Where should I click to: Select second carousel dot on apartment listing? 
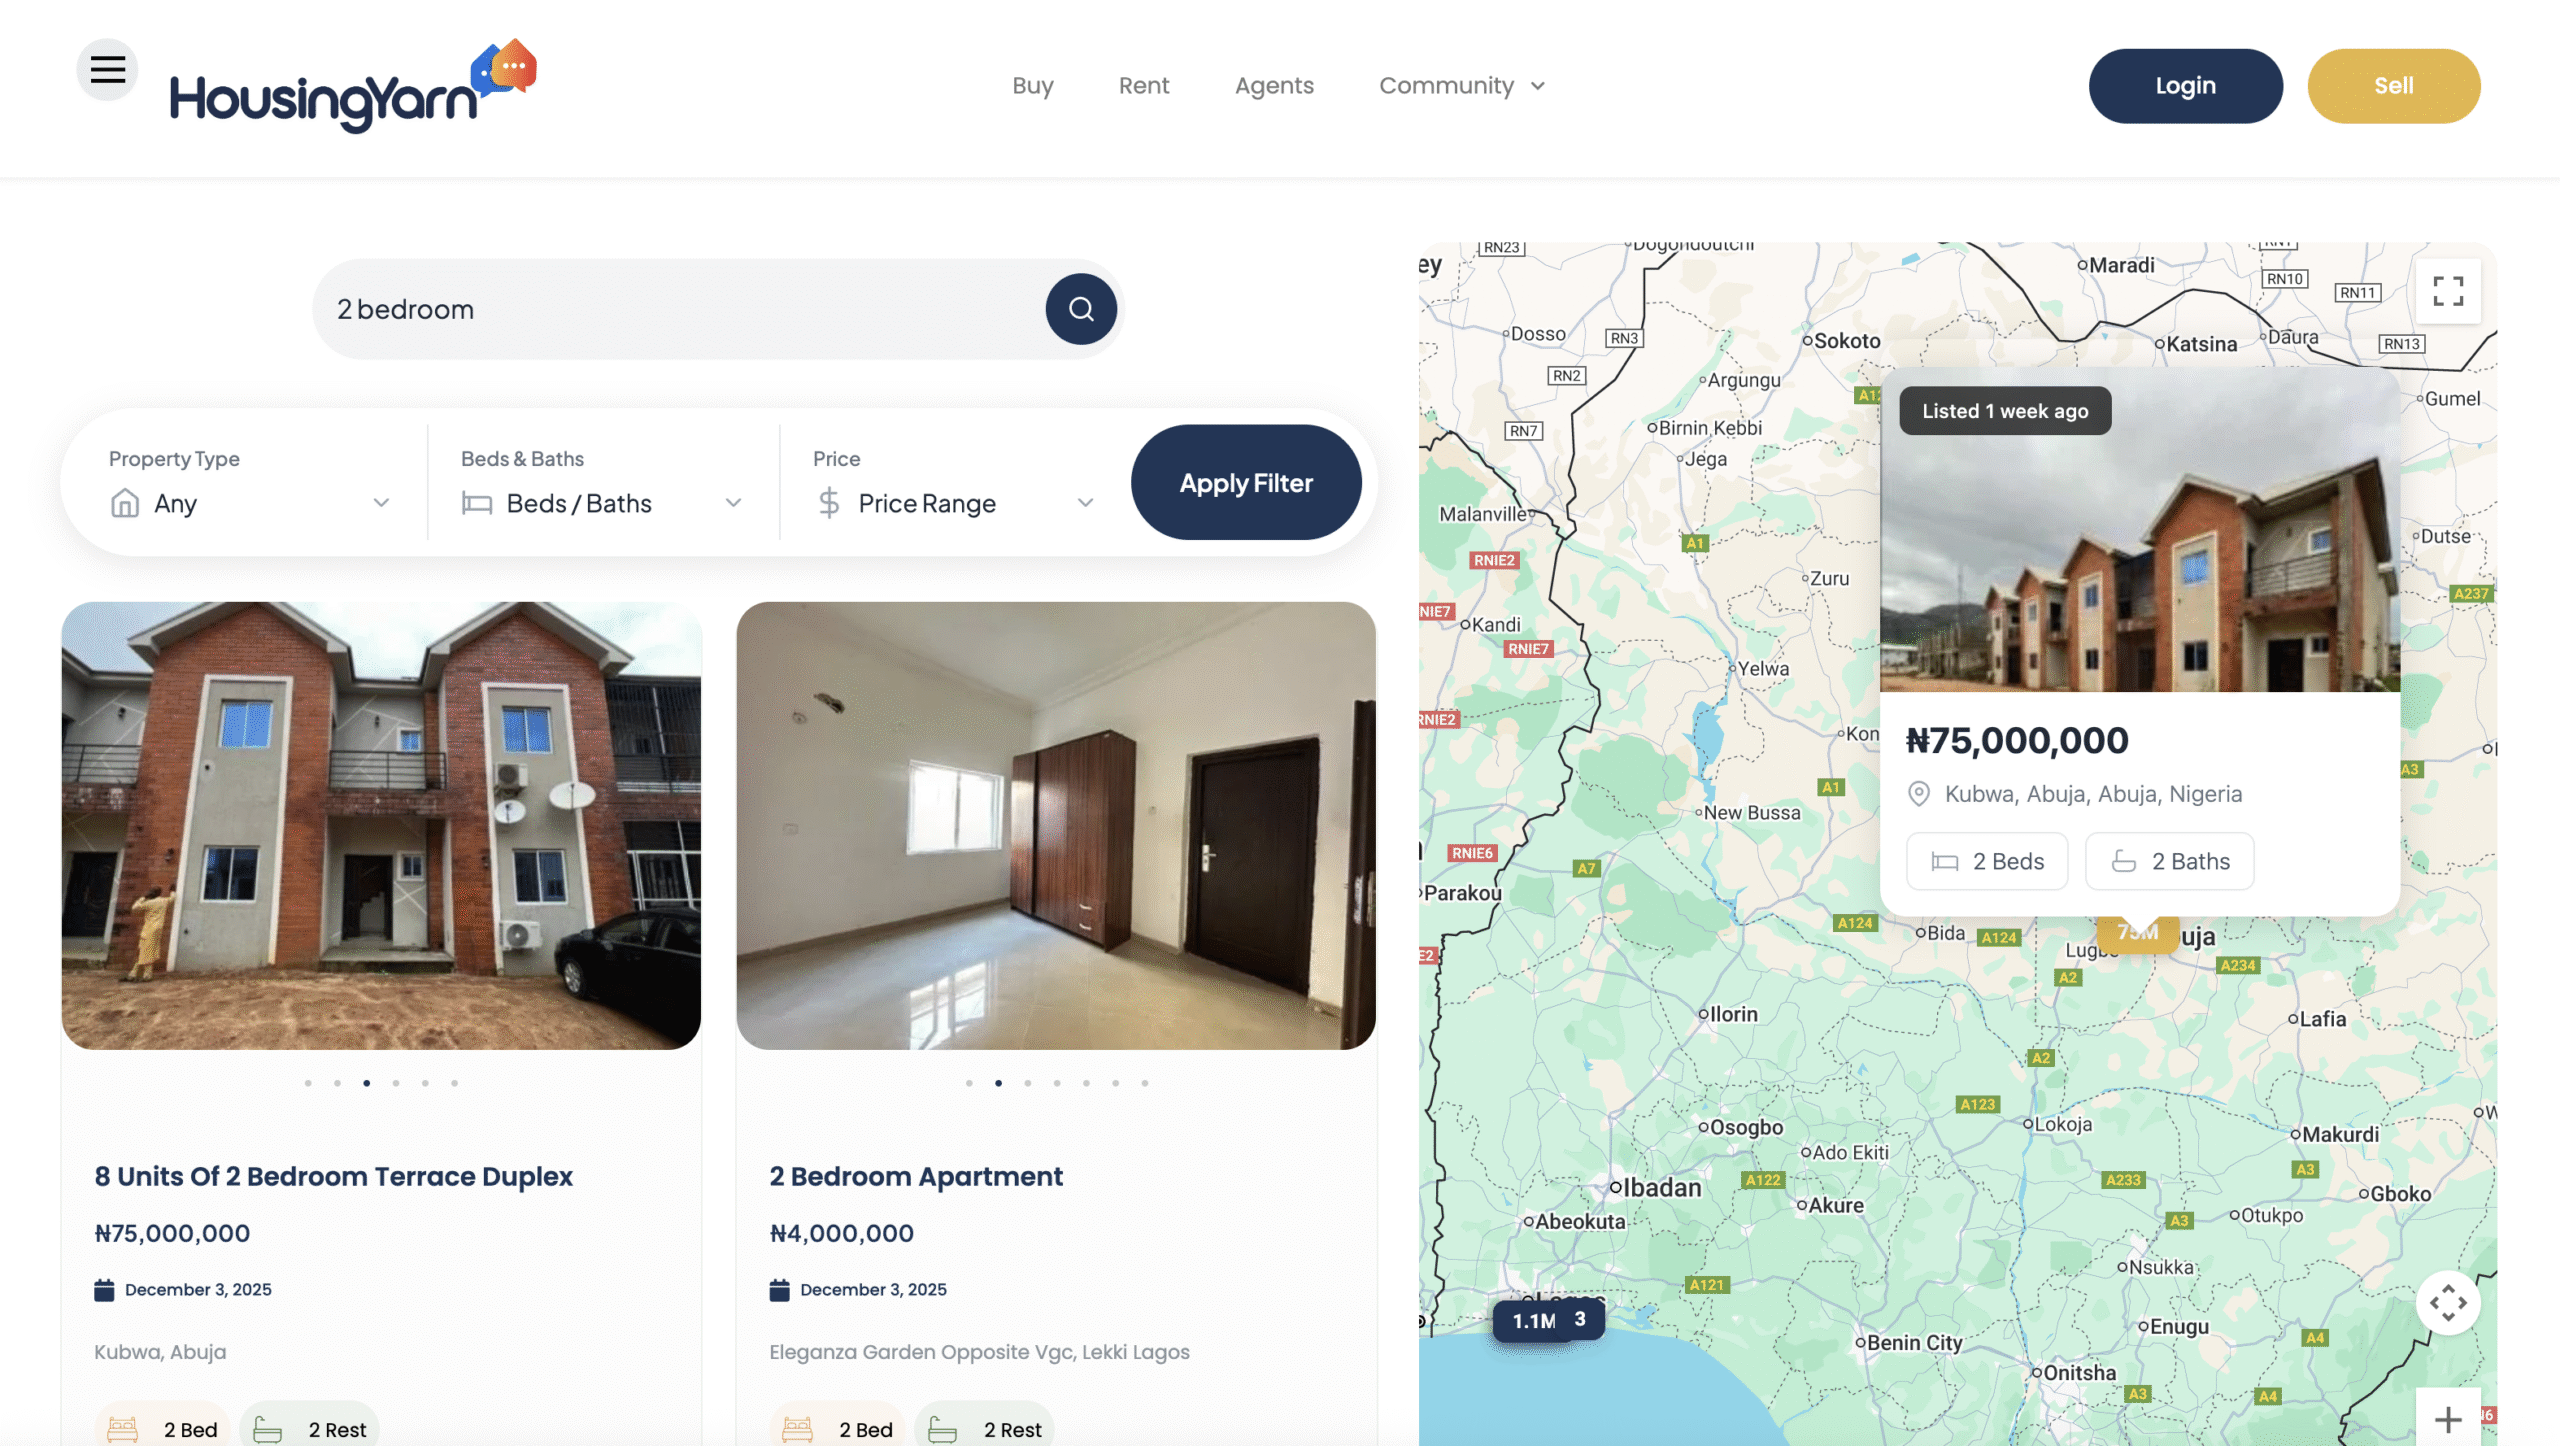[998, 1083]
